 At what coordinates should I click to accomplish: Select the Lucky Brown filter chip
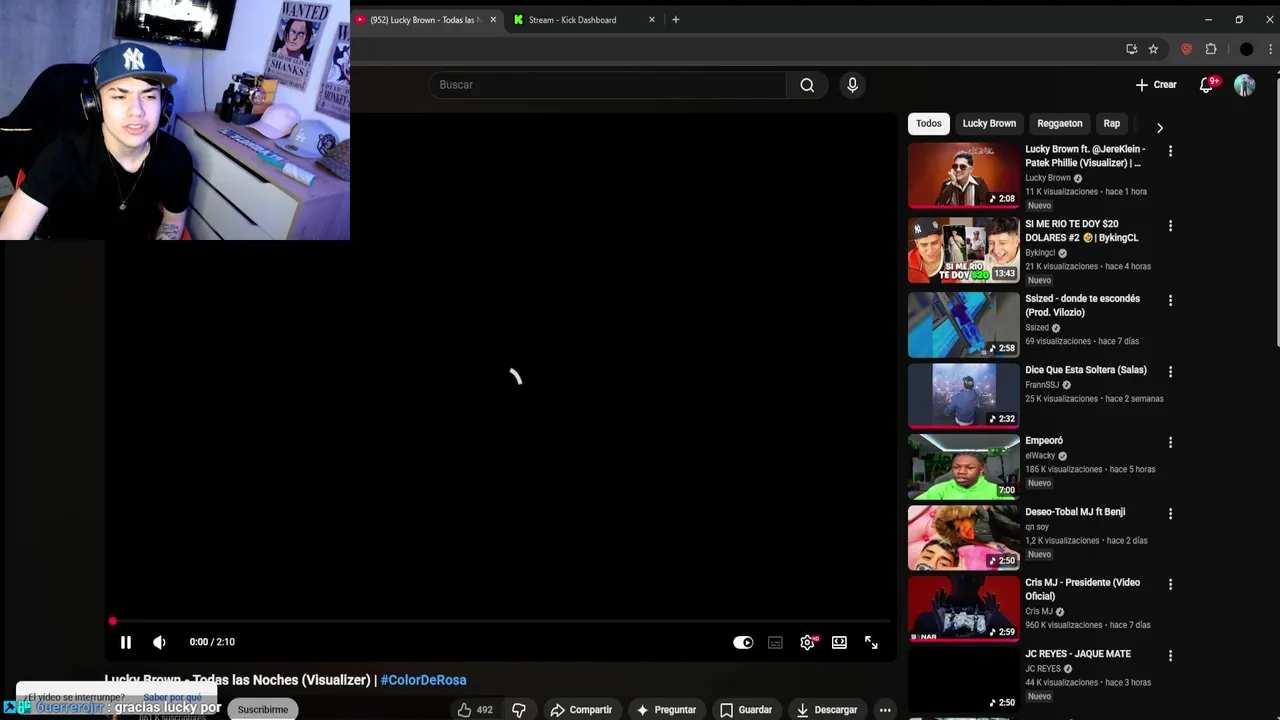point(989,123)
